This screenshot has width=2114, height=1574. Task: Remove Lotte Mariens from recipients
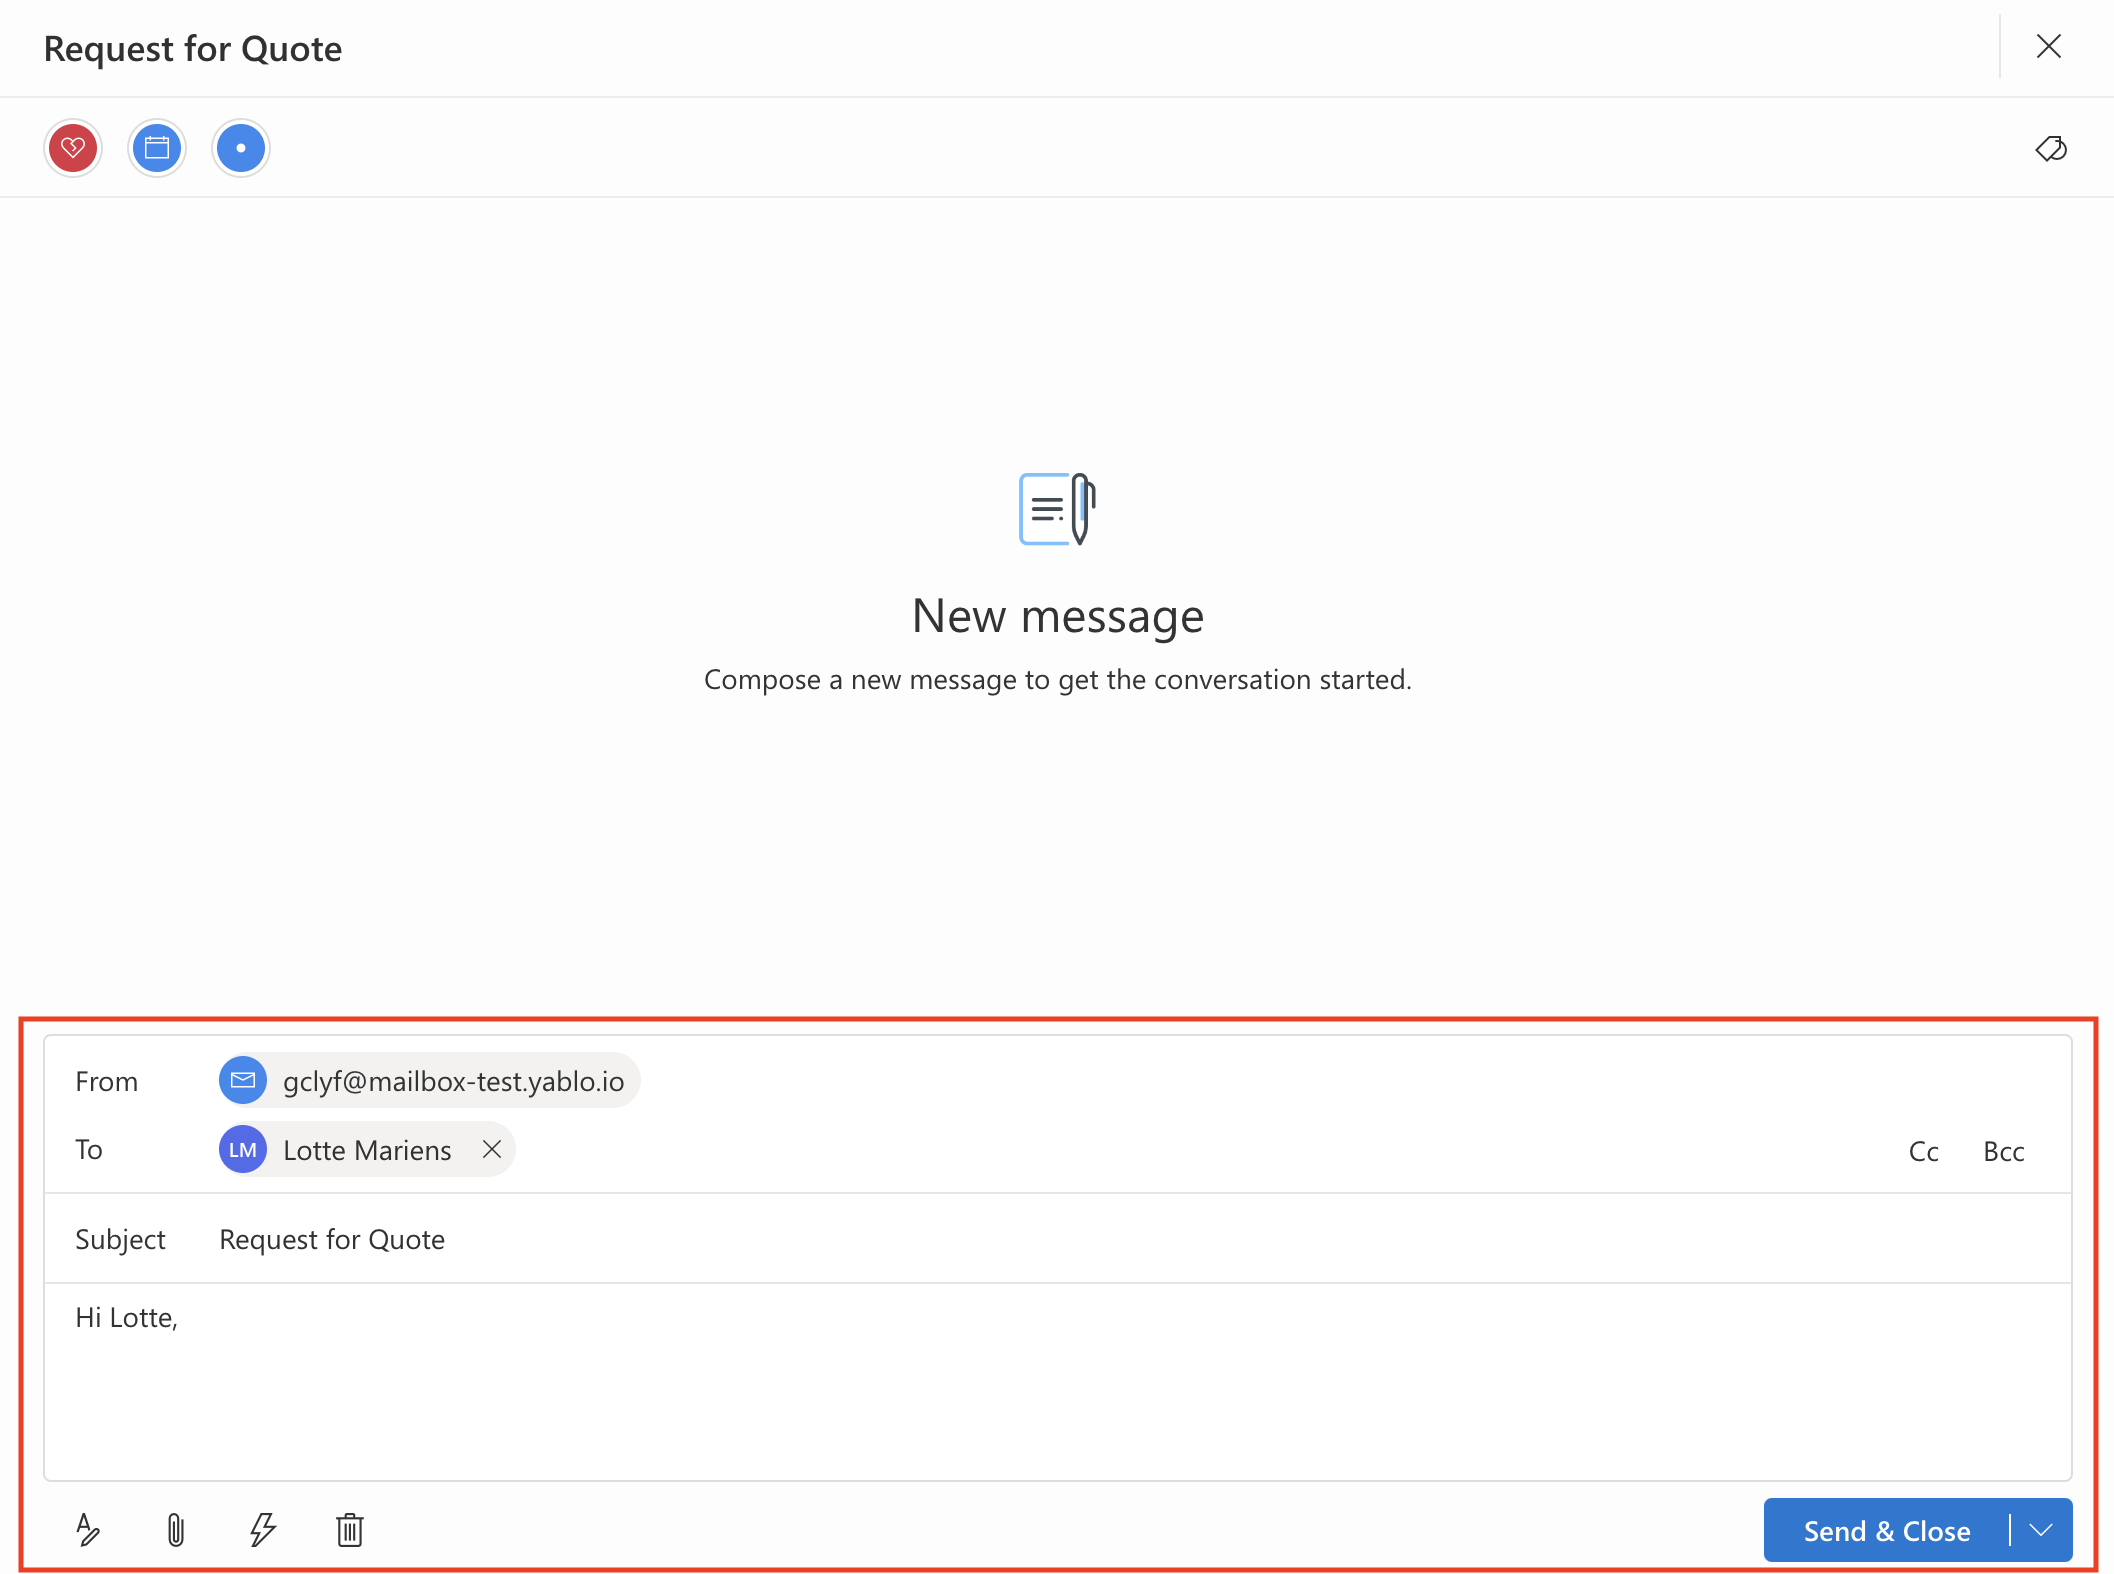point(491,1149)
